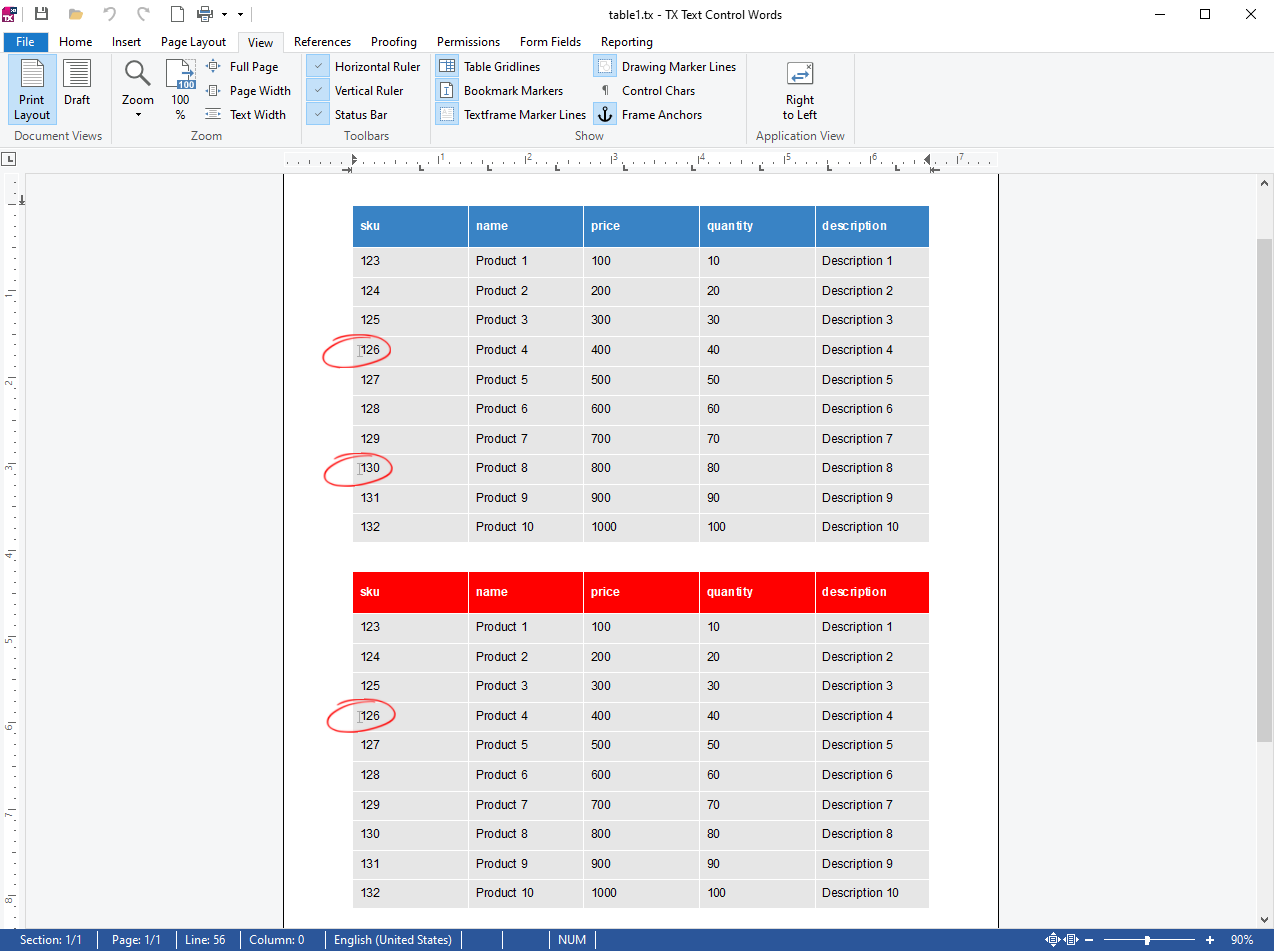Select the View ribbon tab
The image size is (1274, 951).
(x=261, y=42)
